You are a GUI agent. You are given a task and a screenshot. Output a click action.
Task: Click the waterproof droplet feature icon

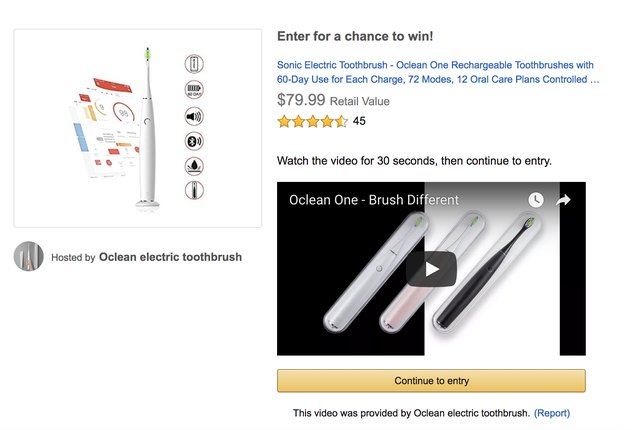(194, 166)
